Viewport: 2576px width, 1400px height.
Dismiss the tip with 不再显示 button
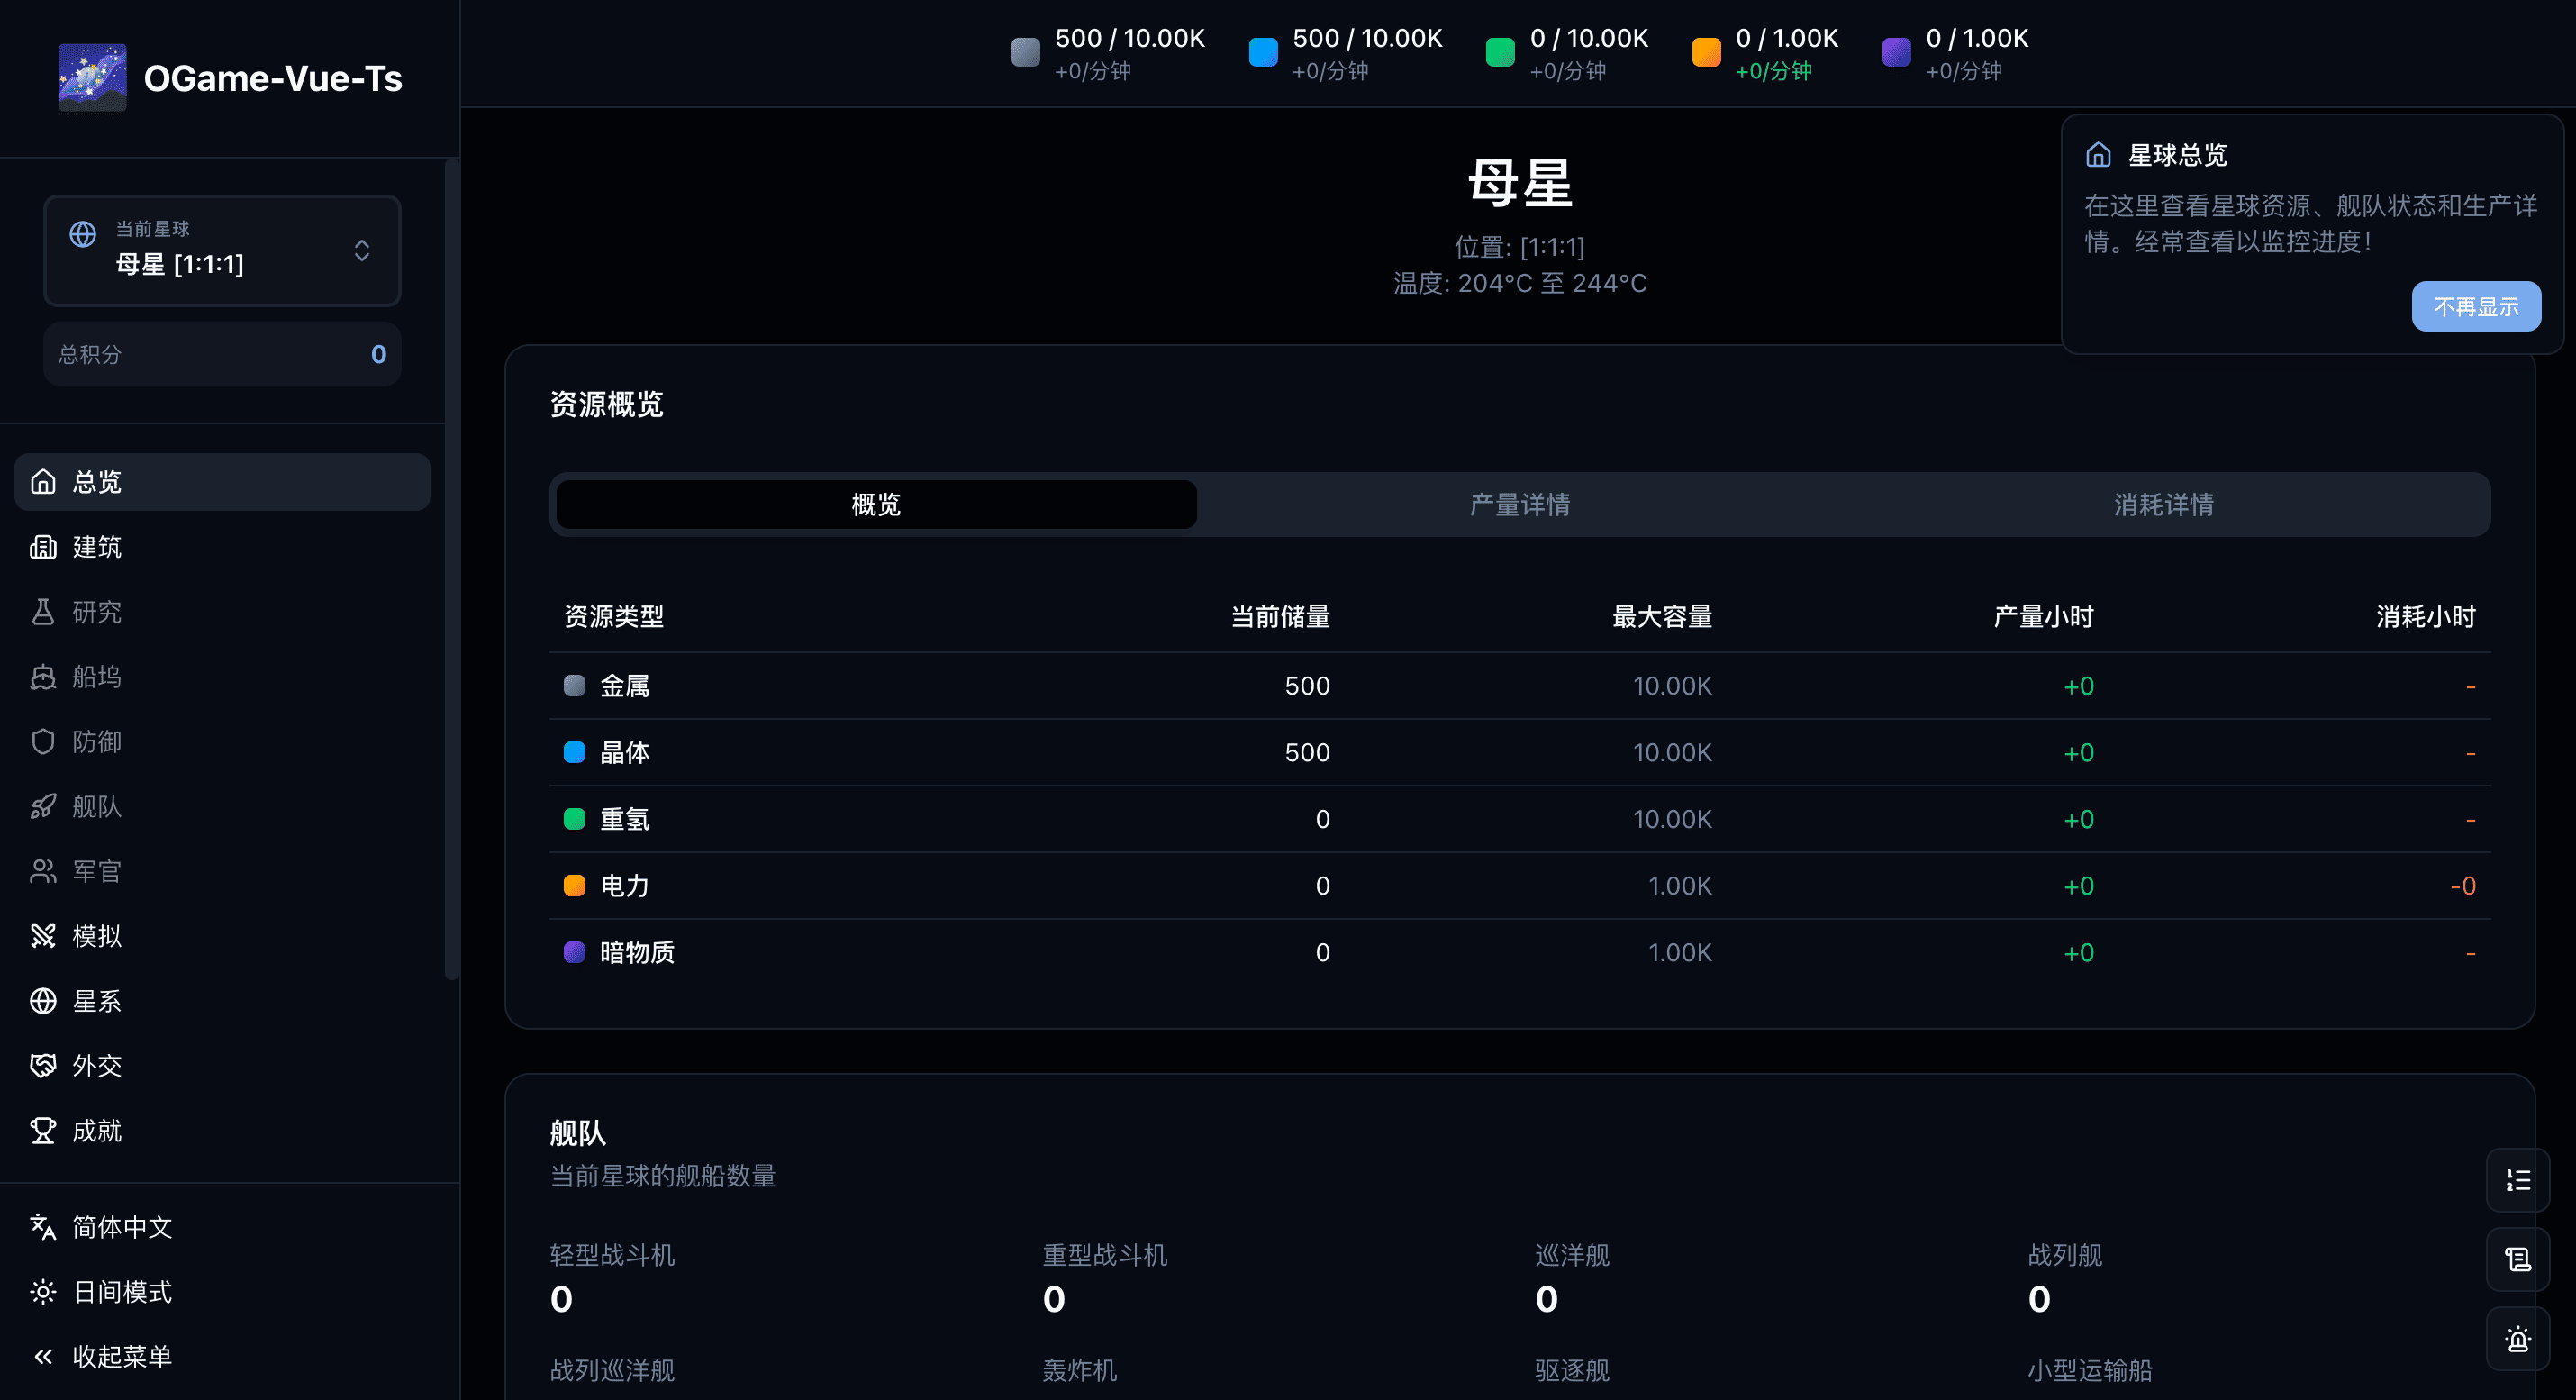point(2477,306)
